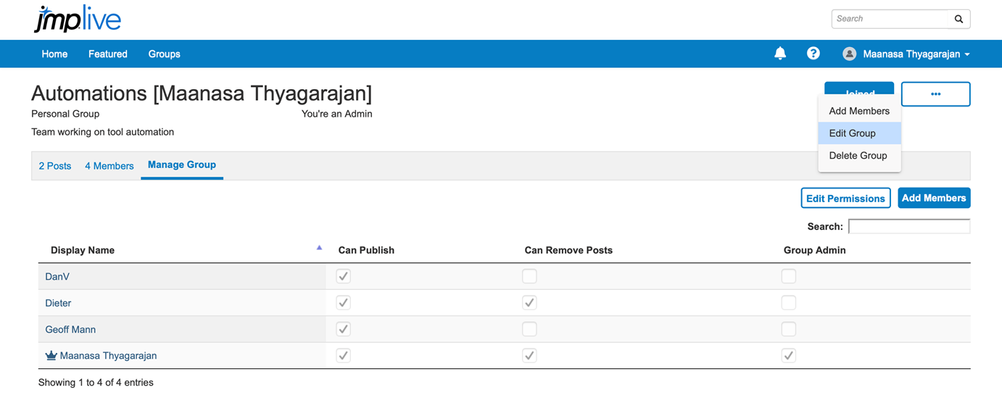The height and width of the screenshot is (416, 1002).
Task: Open the help question mark icon
Action: tap(813, 54)
